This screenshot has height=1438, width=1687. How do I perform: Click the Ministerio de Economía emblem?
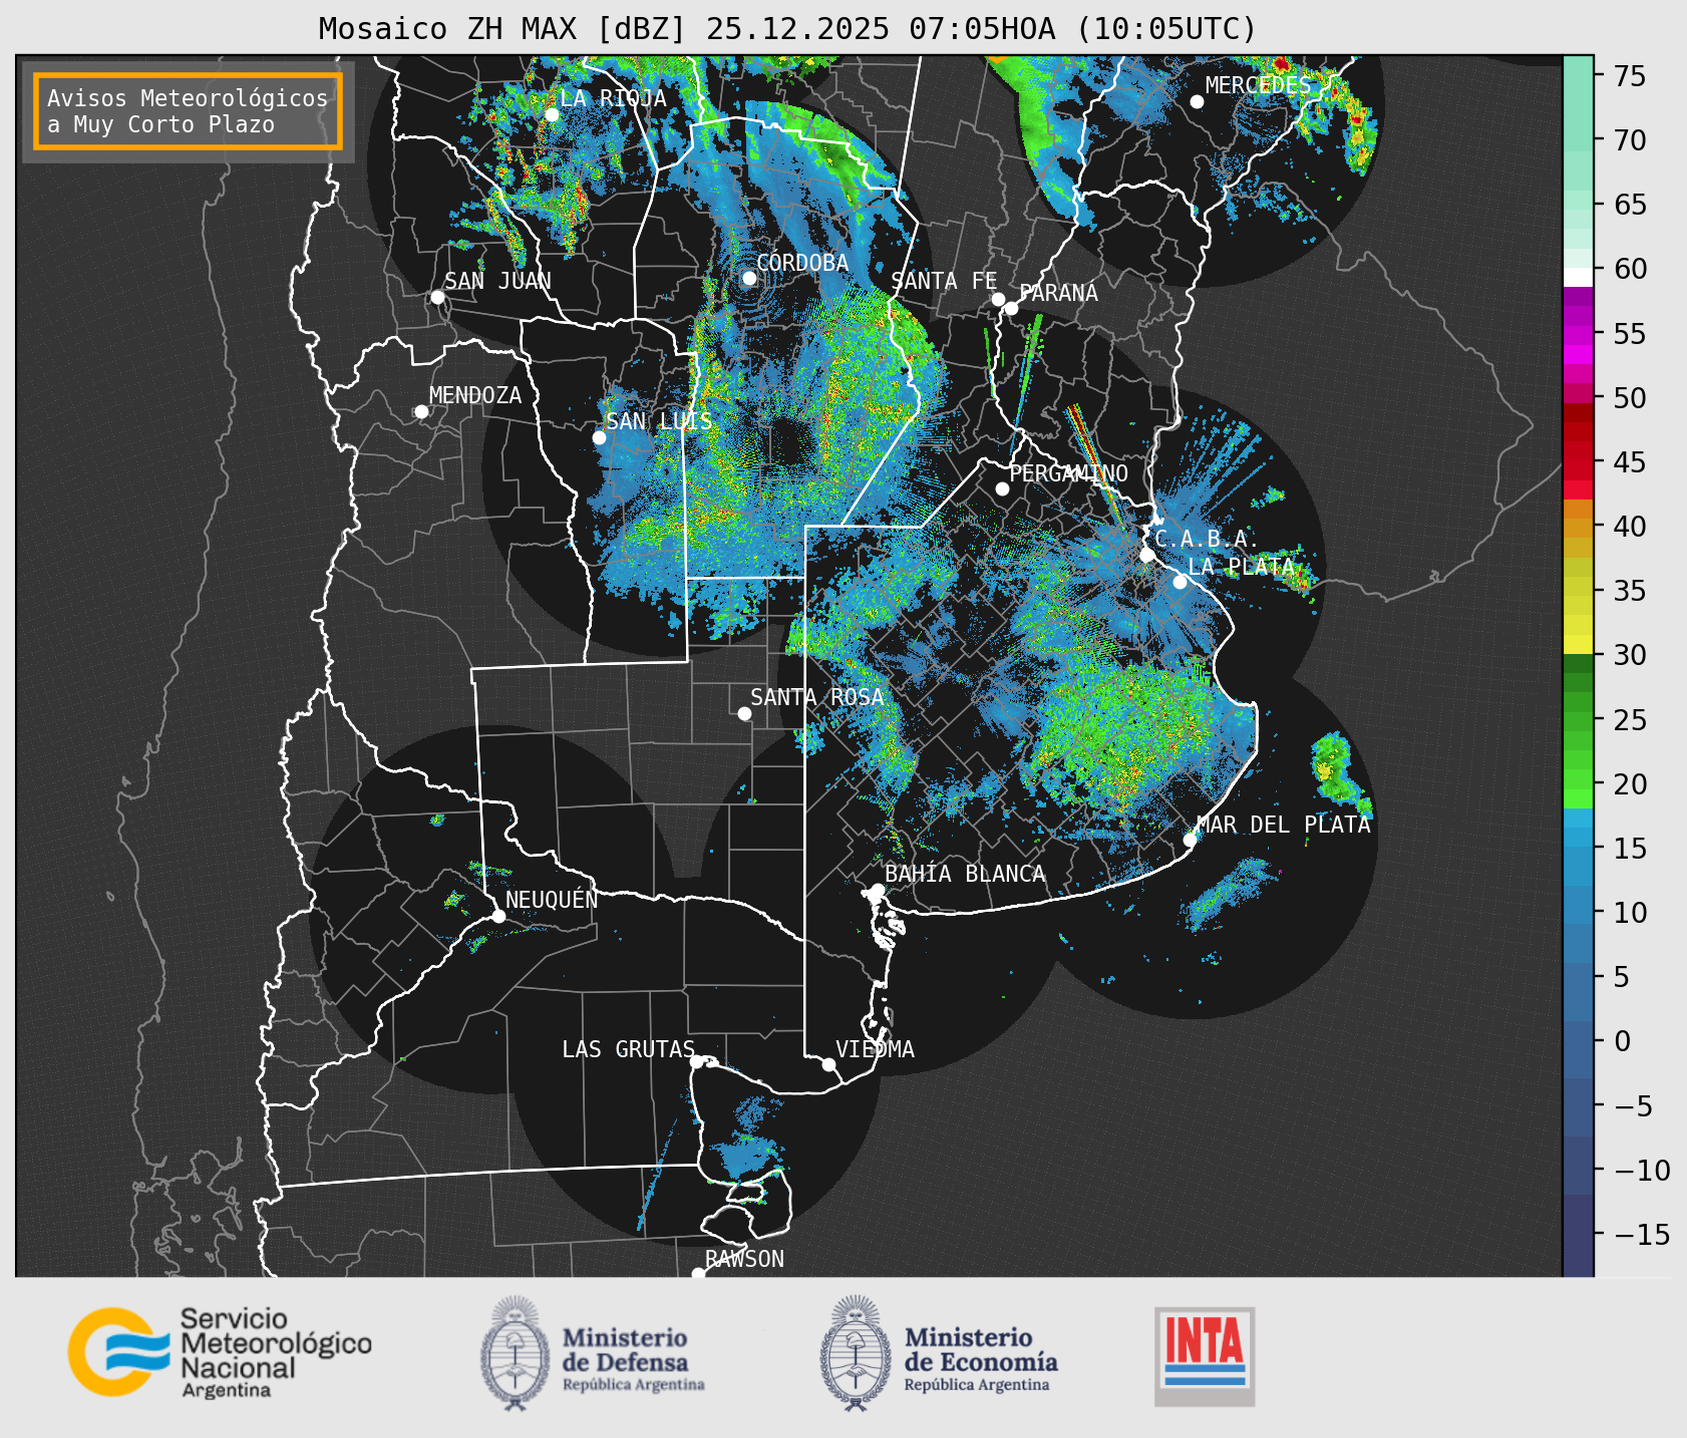coord(855,1354)
